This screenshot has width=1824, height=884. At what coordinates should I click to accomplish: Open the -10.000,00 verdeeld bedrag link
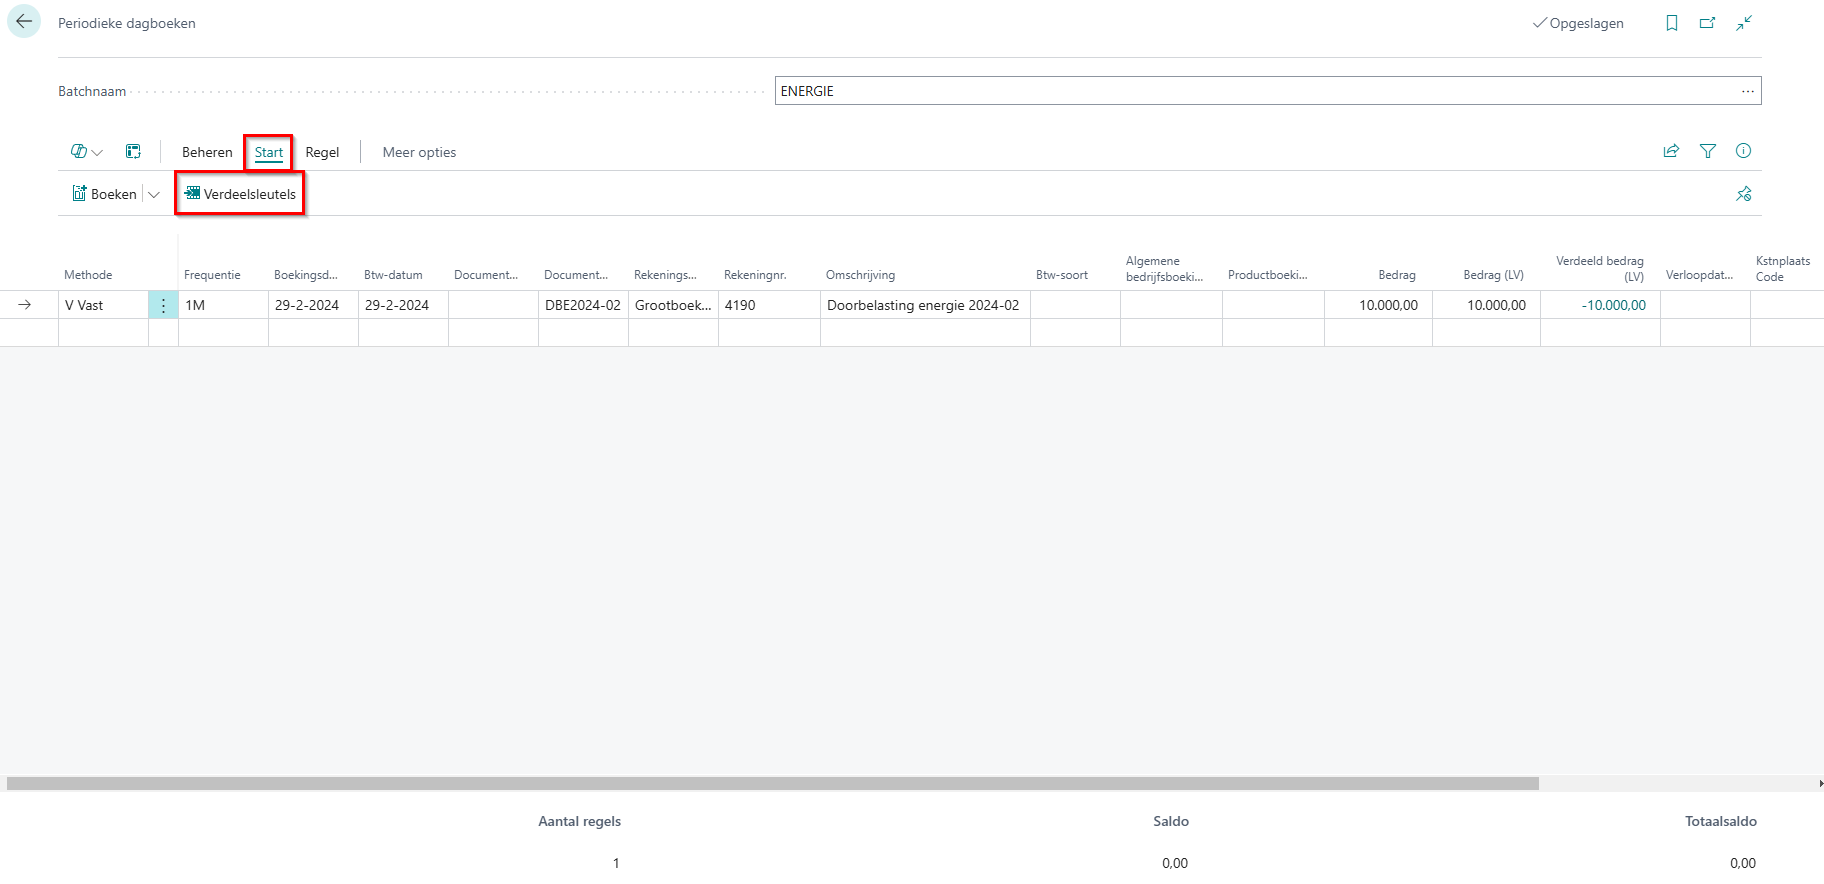(x=1613, y=305)
